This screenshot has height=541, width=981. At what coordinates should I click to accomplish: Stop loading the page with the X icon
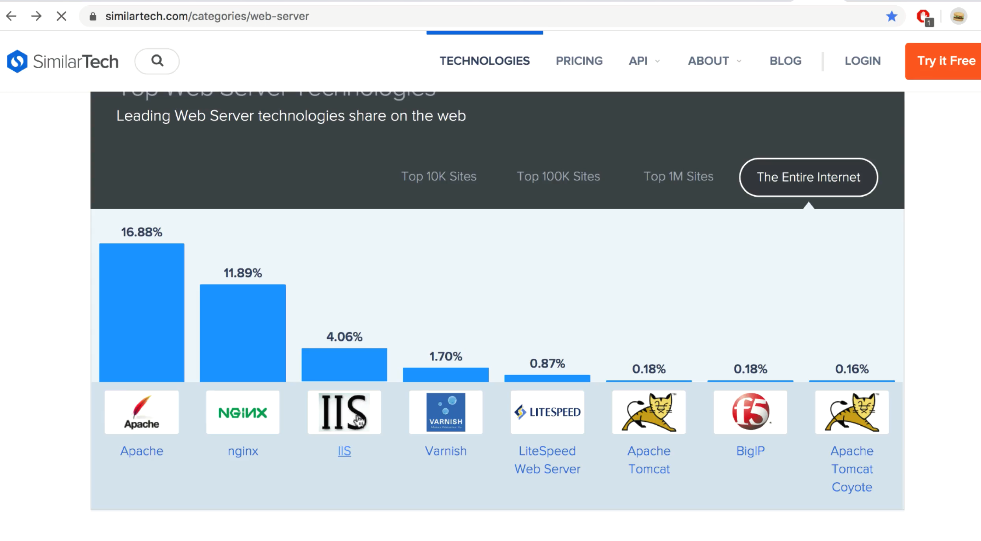tap(61, 16)
